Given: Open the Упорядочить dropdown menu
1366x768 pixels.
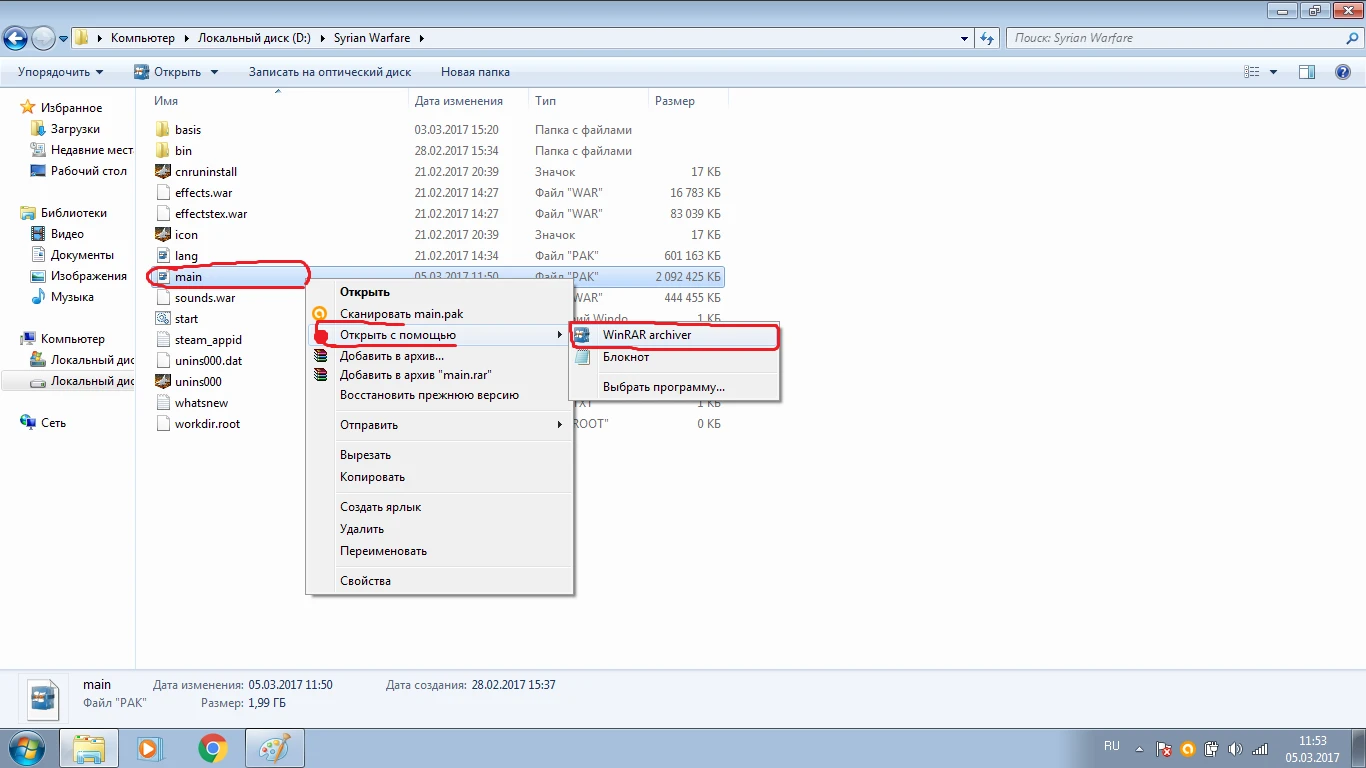Looking at the screenshot, I should (60, 72).
